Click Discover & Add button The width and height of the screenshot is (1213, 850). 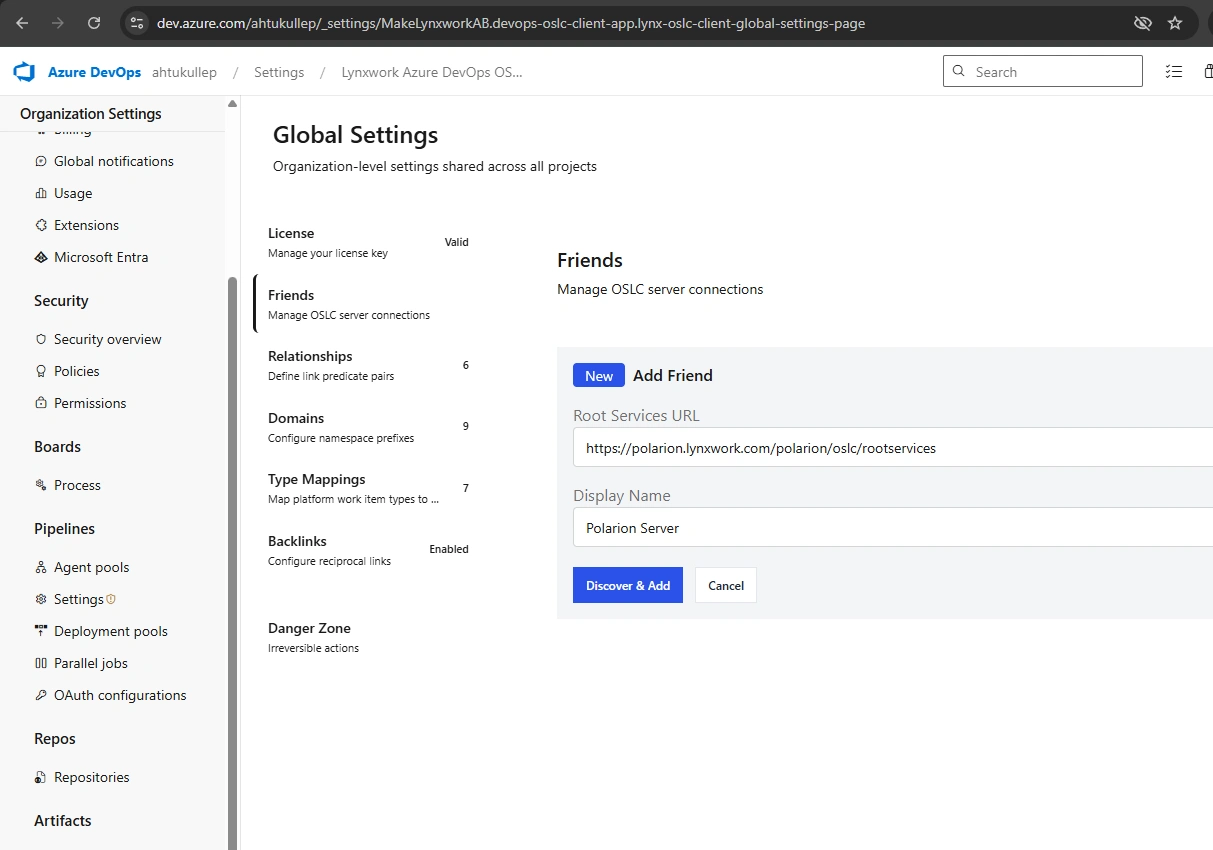[628, 585]
